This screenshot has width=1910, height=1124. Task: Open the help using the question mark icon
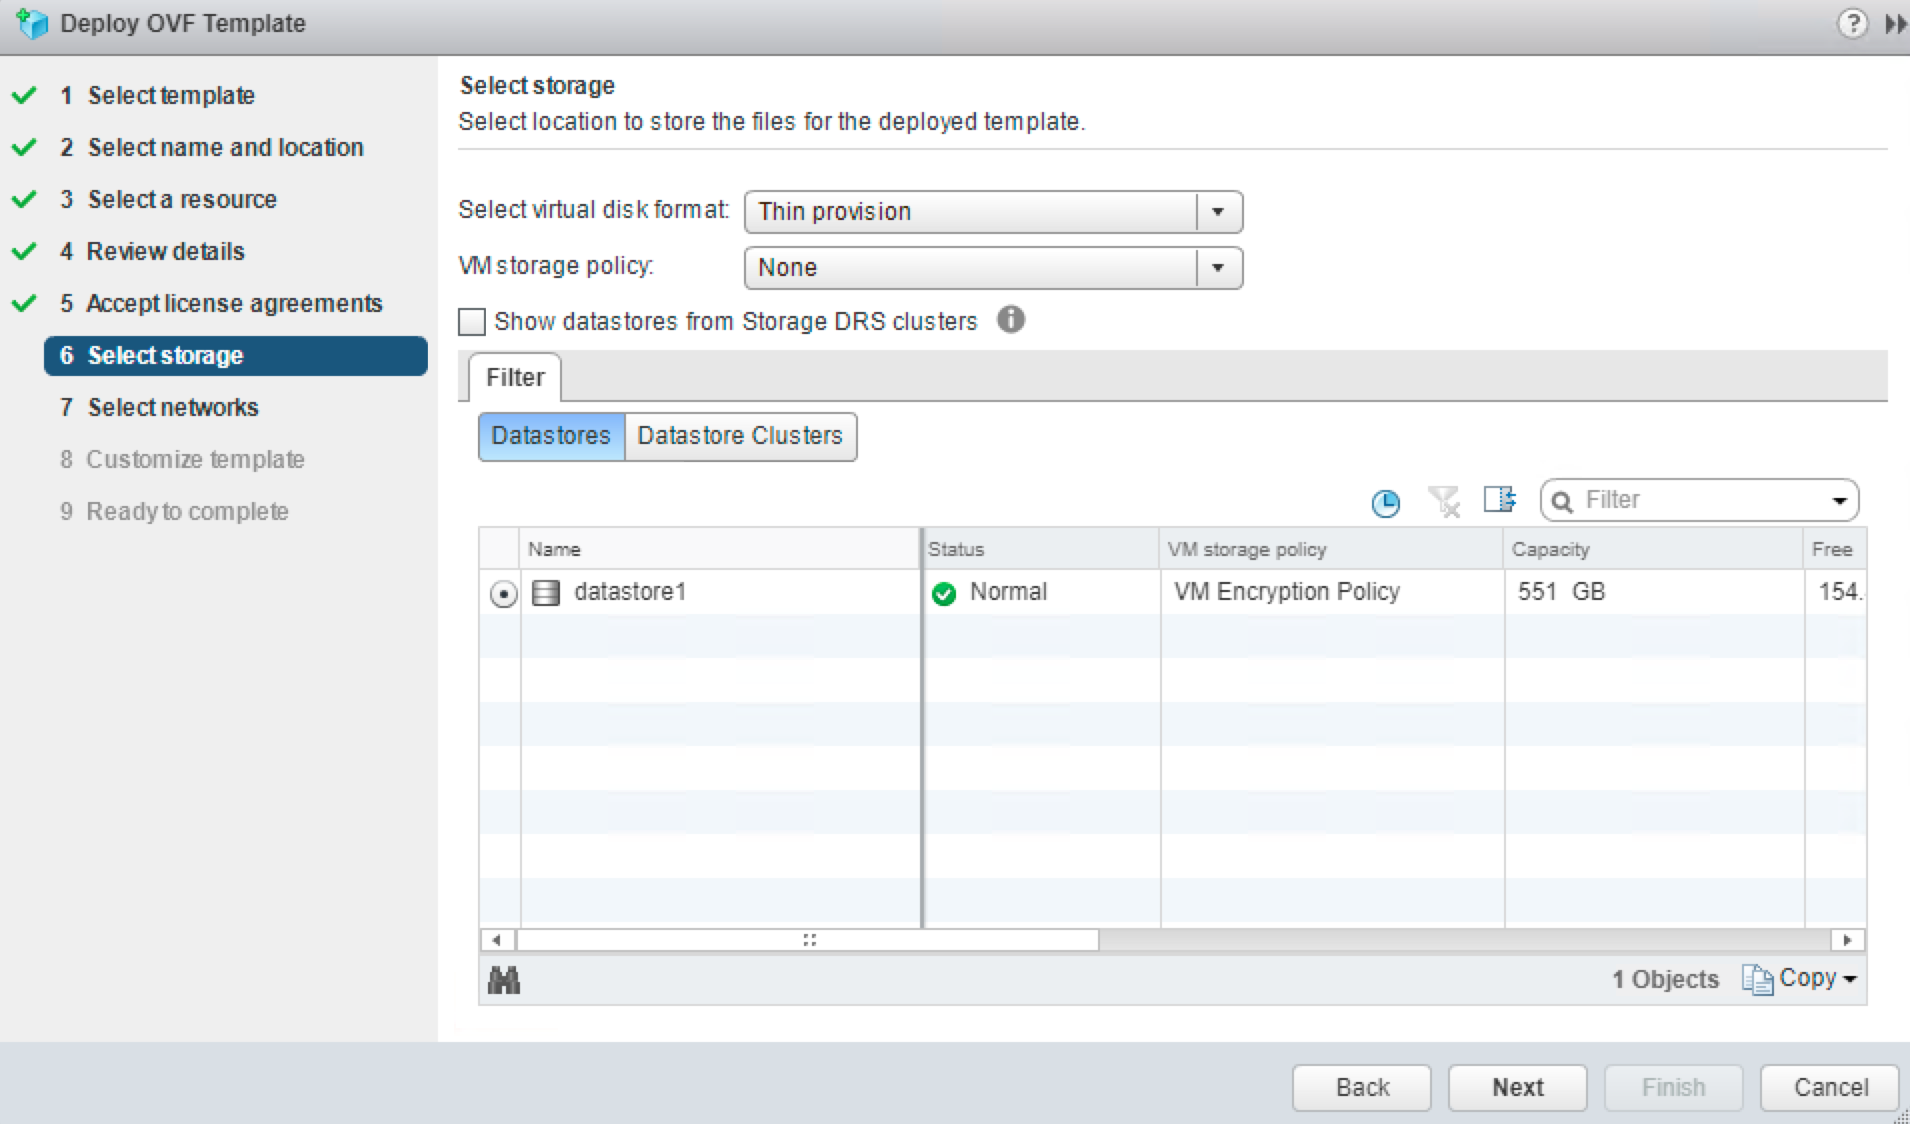coord(1855,23)
